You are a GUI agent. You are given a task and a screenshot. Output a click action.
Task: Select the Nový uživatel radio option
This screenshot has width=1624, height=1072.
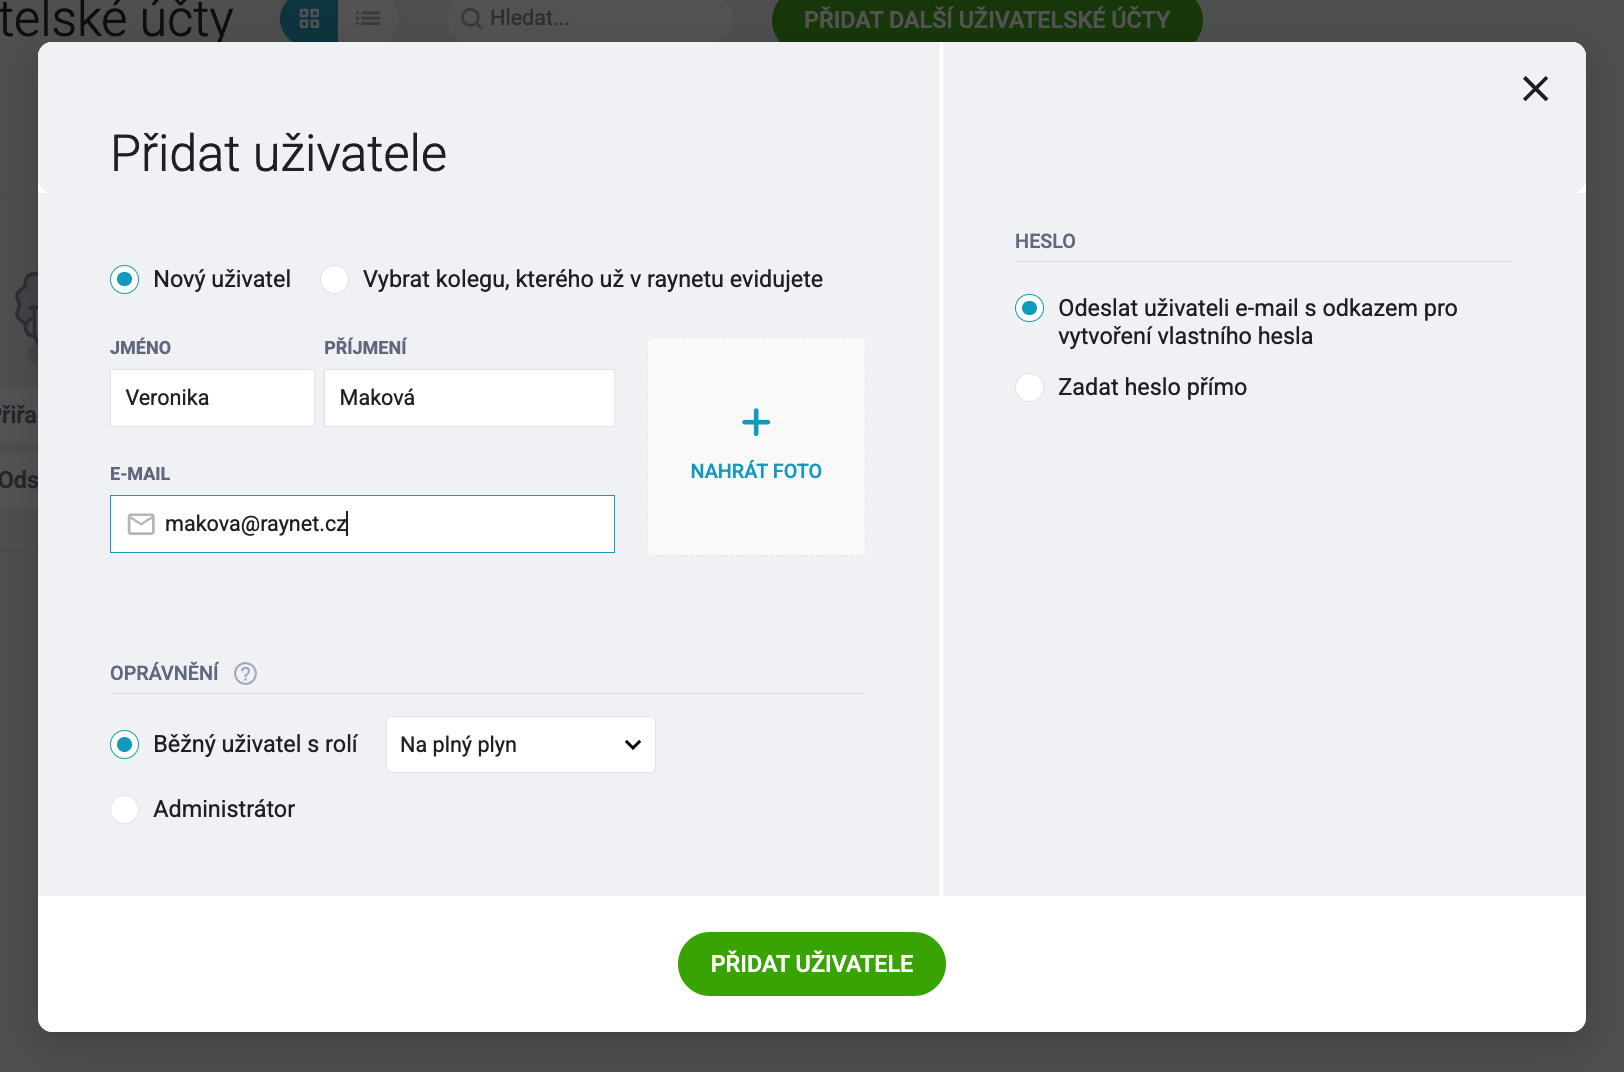[x=124, y=279]
